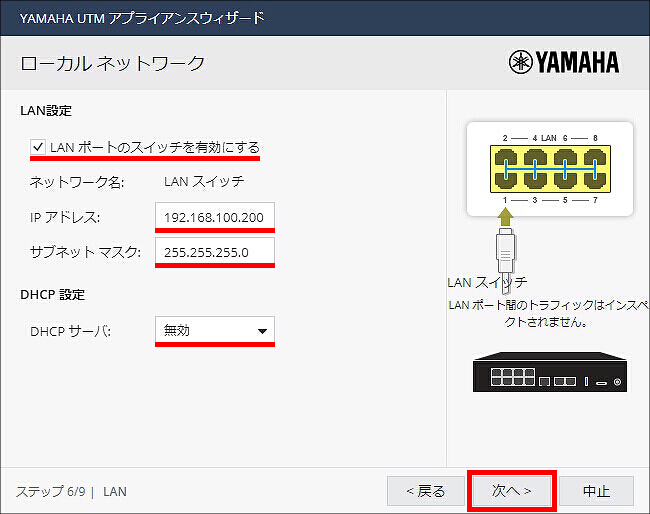Click the サブネット マスク label
Image resolution: width=650 pixels, height=514 pixels.
pos(85,252)
